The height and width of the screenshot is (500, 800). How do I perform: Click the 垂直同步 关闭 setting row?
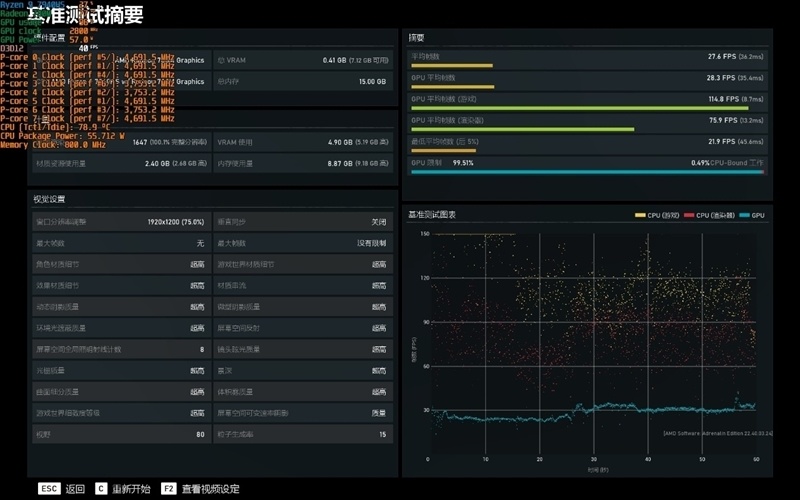tap(303, 222)
